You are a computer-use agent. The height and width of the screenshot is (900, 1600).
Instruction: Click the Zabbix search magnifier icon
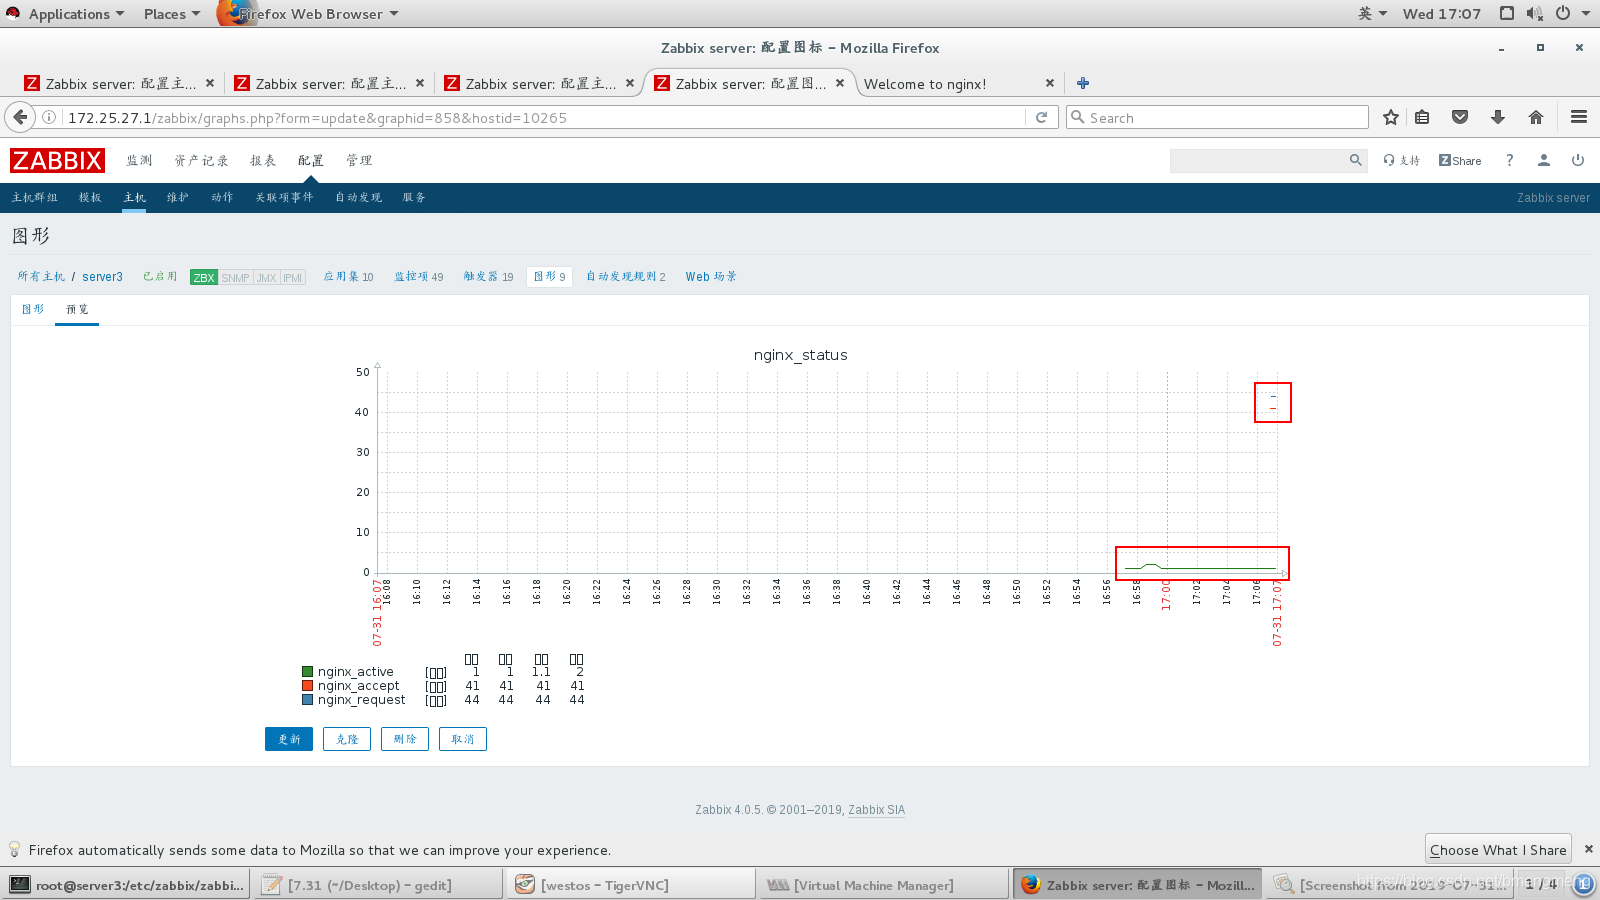coord(1356,160)
